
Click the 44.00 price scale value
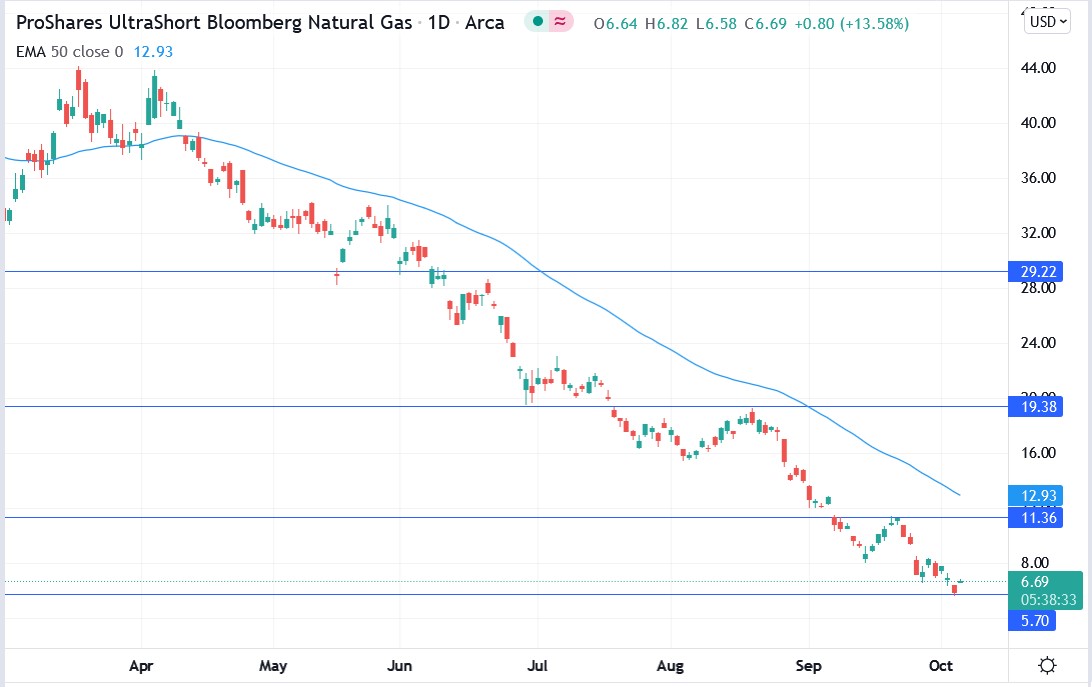(x=1038, y=68)
